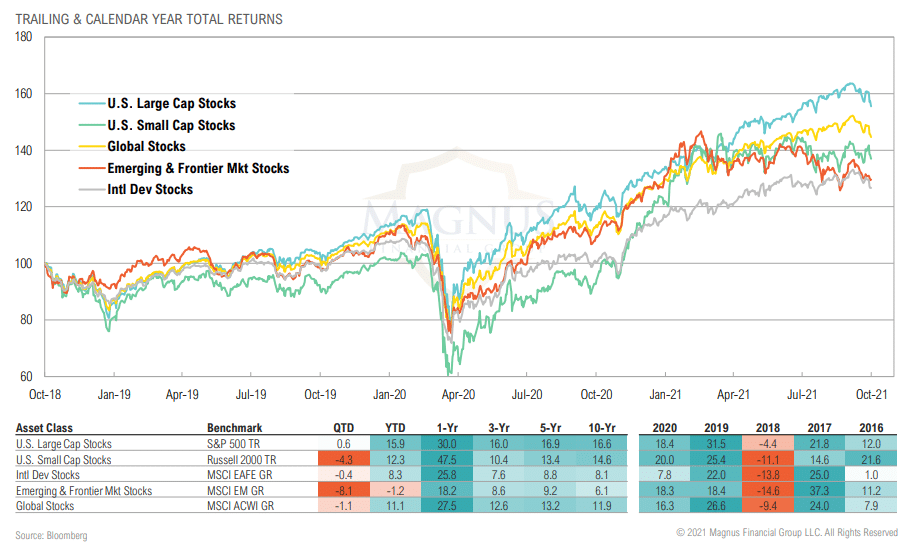This screenshot has height=544, width=919.
Task: Select the U.S. Small Cap Stocks legend label
Action: tap(171, 125)
